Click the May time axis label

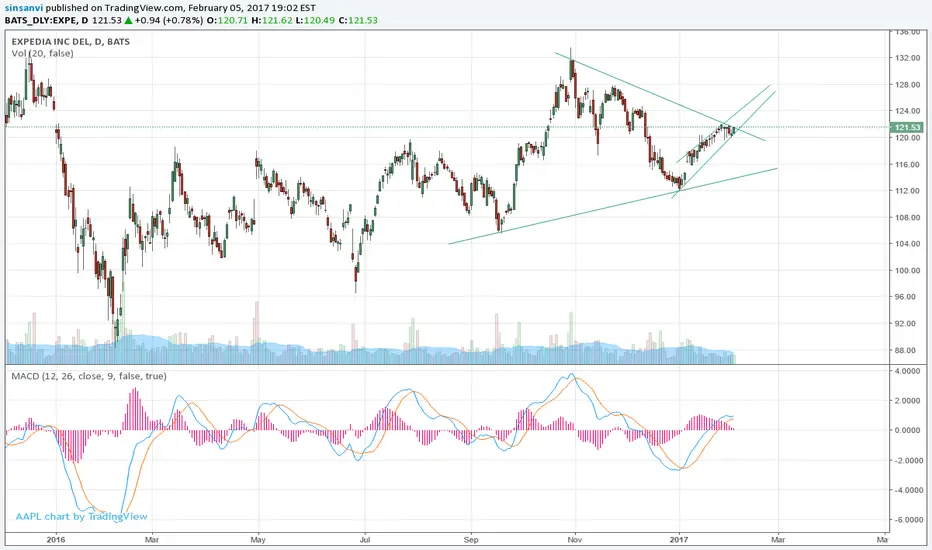pos(258,540)
